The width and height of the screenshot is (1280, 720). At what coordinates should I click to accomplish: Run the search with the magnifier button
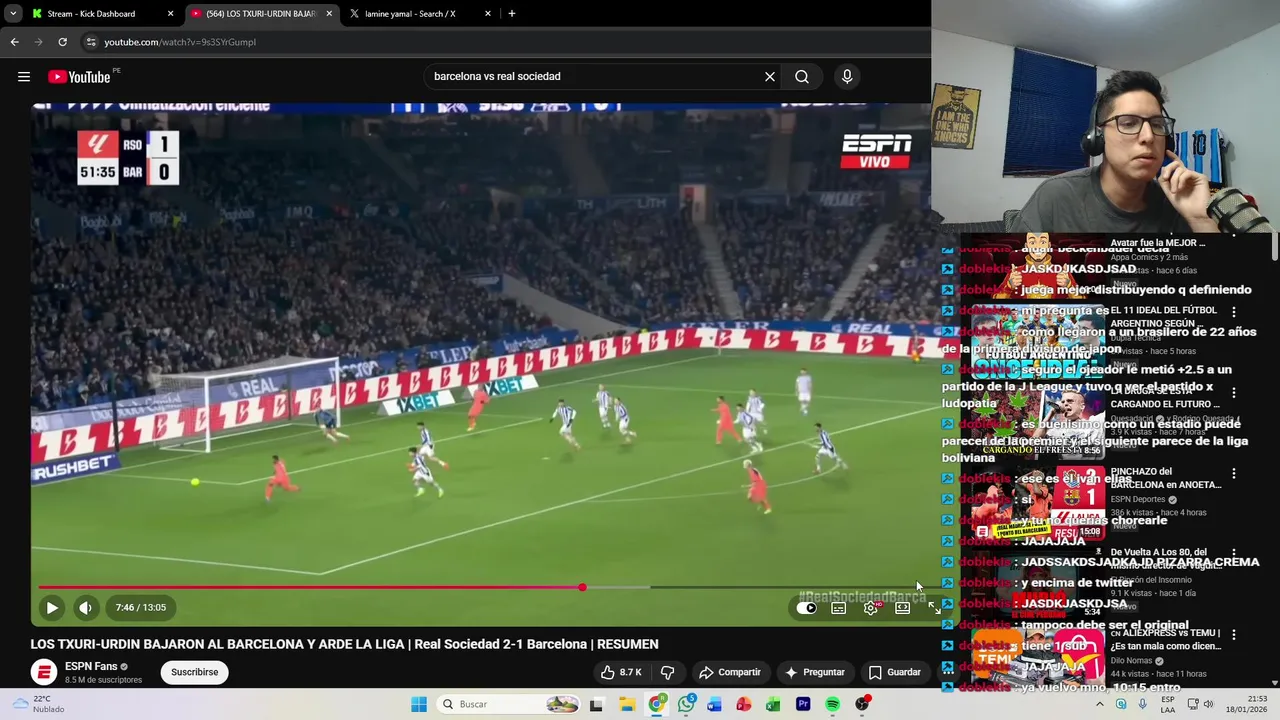pos(802,77)
